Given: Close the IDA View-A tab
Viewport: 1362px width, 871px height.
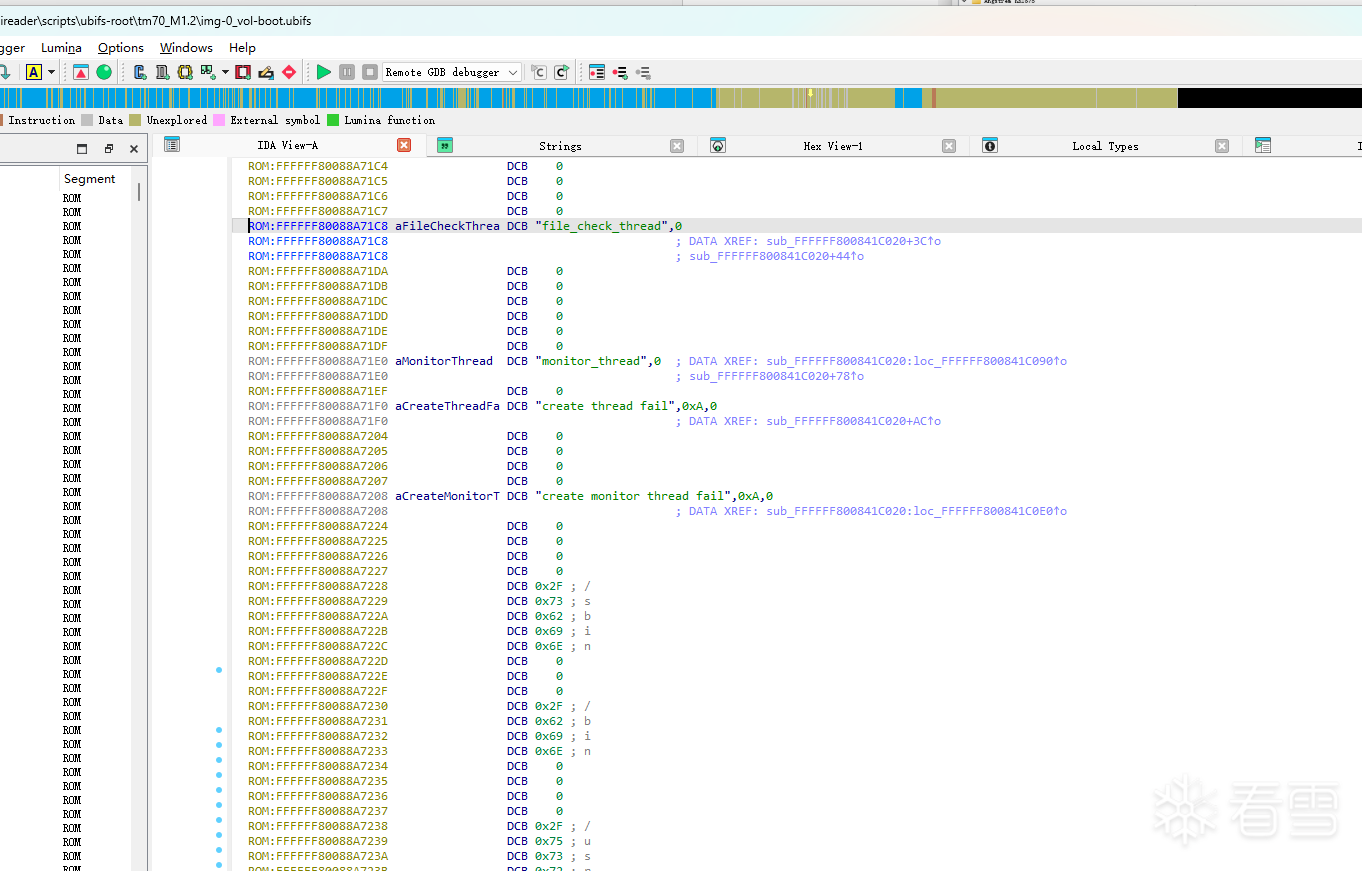Looking at the screenshot, I should pos(404,145).
